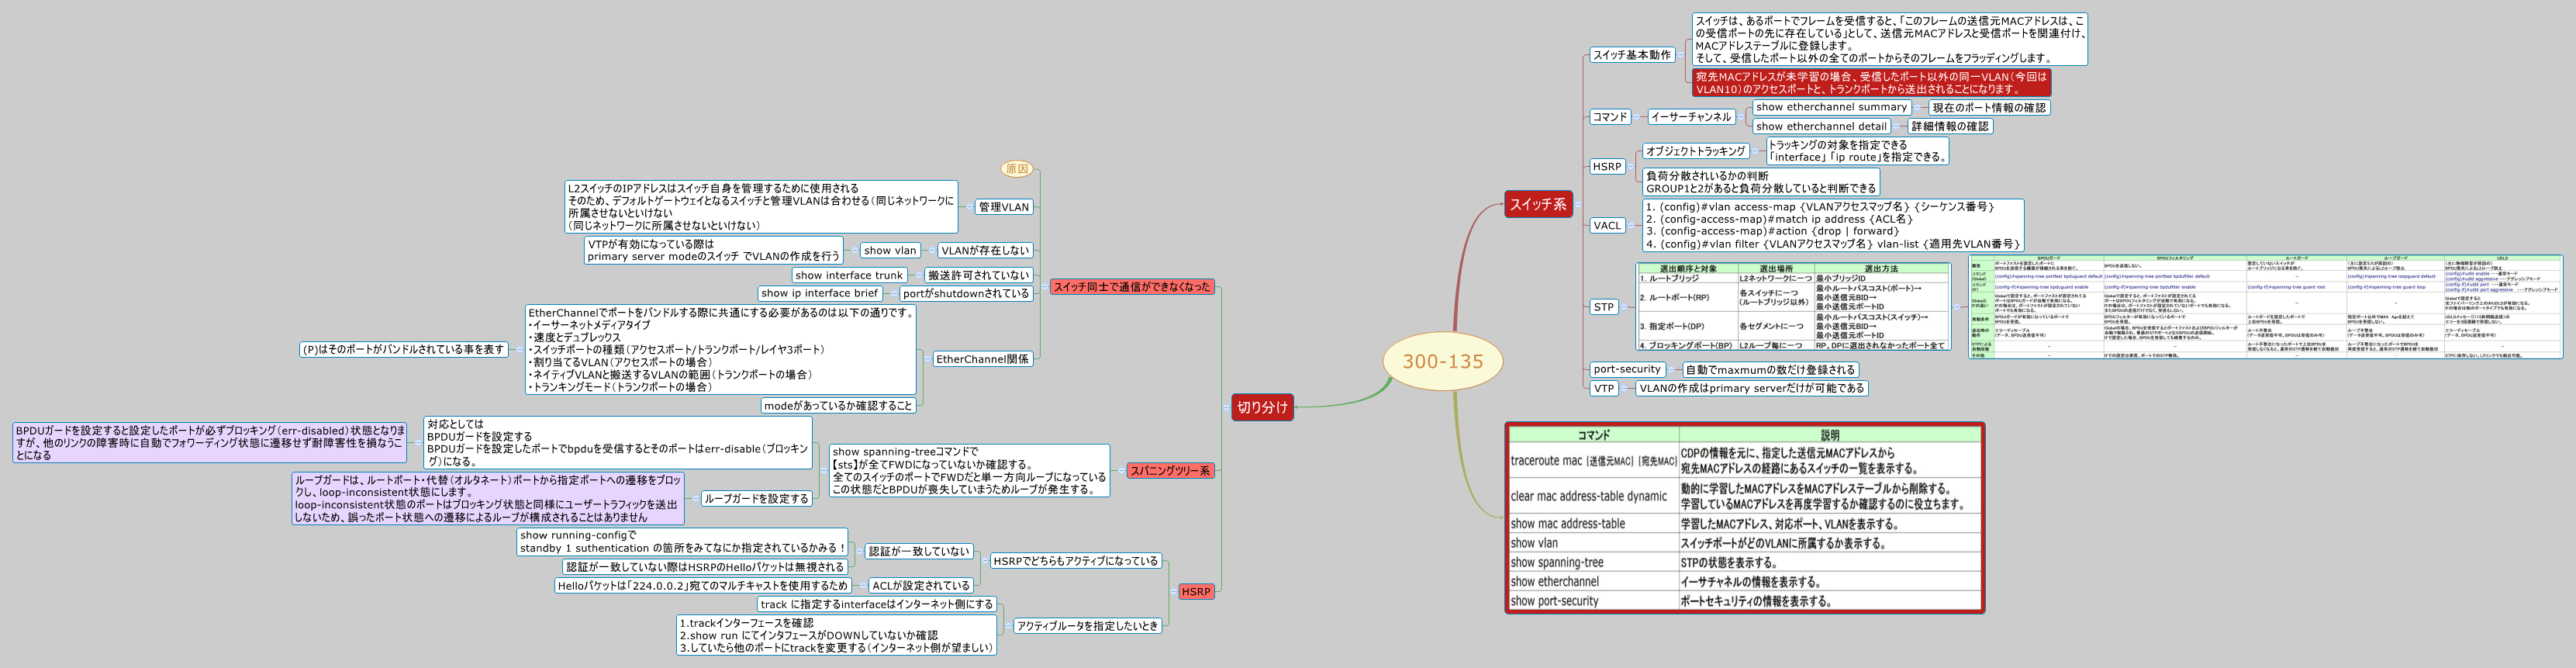This screenshot has height=668, width=2576.
Task: Select the red スパニングツリー系 node
Action: [1170, 470]
